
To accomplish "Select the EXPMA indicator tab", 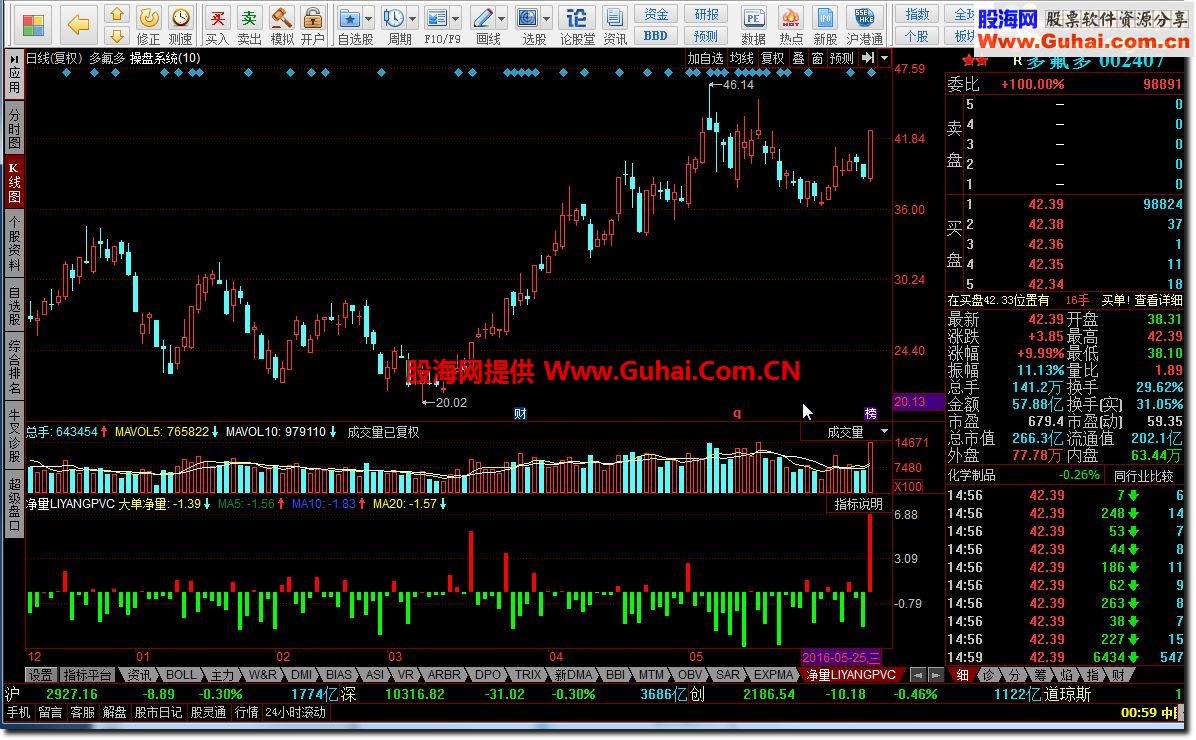I will (x=774, y=675).
